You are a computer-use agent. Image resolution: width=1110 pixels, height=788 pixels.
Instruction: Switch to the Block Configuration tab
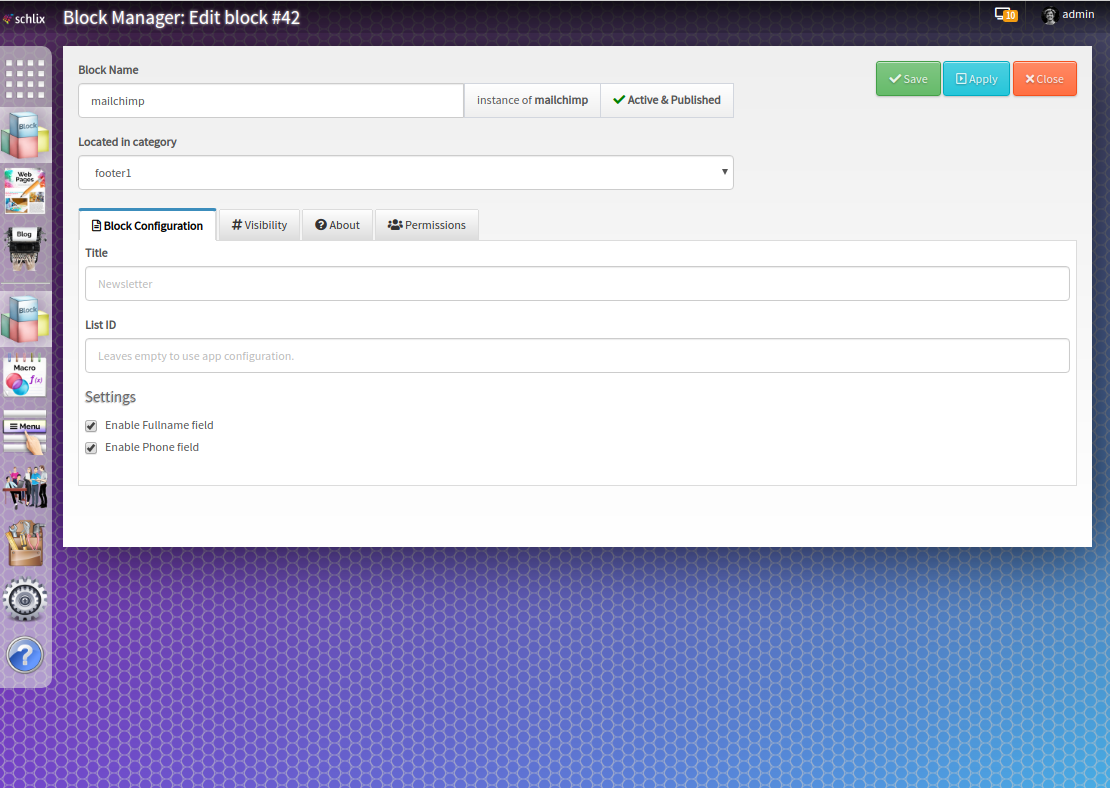[x=147, y=225]
